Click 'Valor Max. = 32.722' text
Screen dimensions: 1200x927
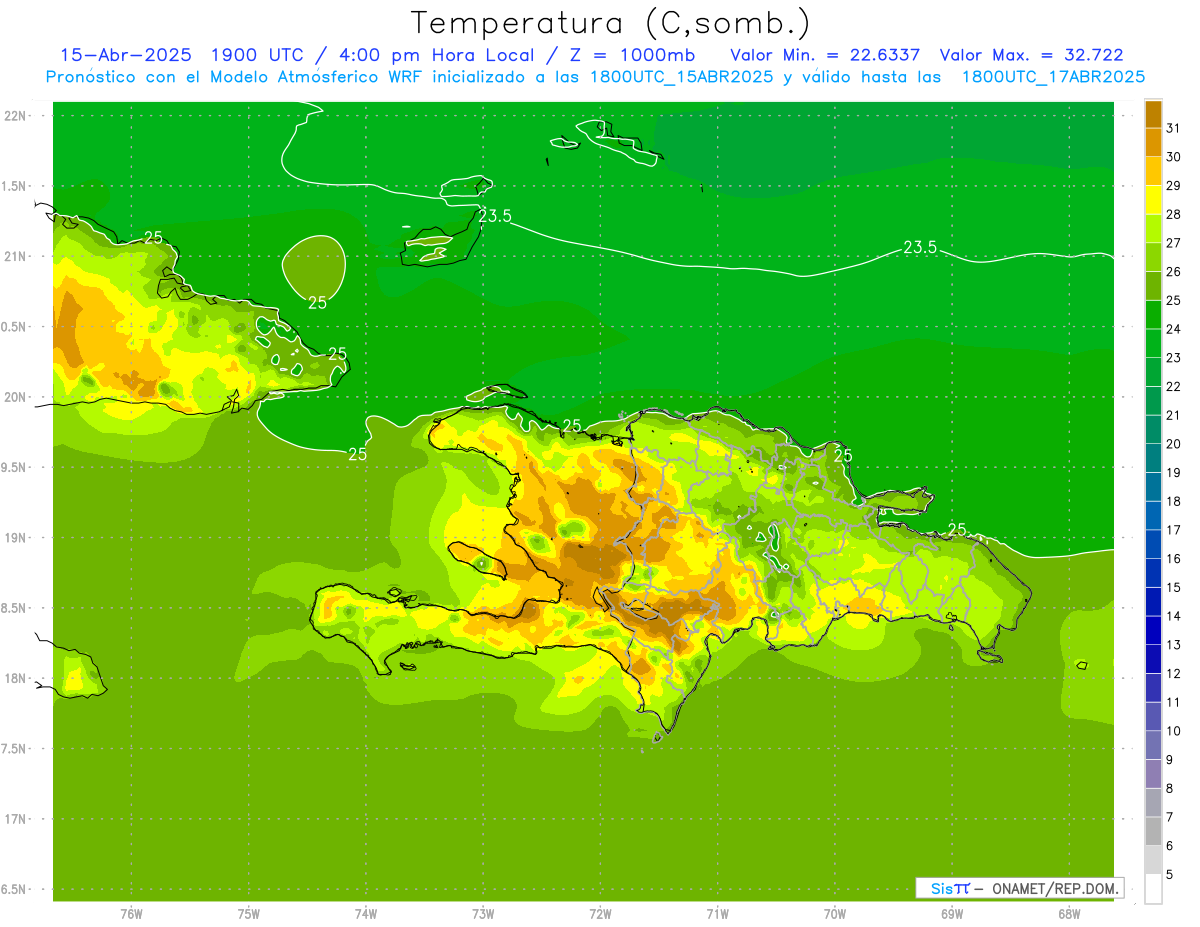[1031, 55]
